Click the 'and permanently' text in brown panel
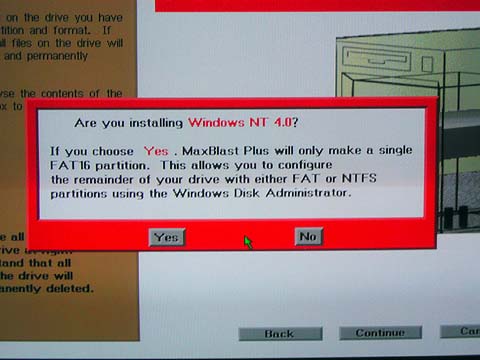The height and width of the screenshot is (360, 480). pyautogui.click(x=46, y=56)
